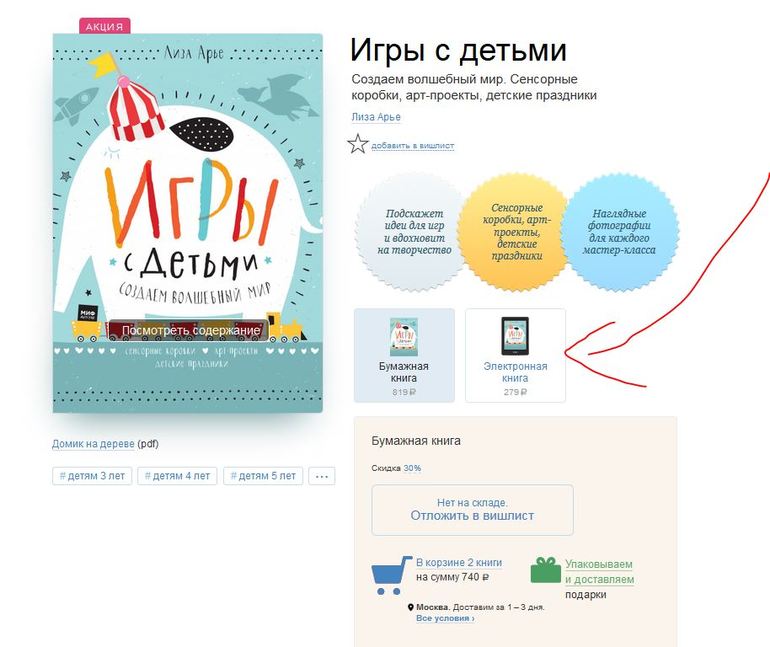The width and height of the screenshot is (770, 647).
Task: Expand more tags with the ellipsis button
Action: pyautogui.click(x=322, y=476)
